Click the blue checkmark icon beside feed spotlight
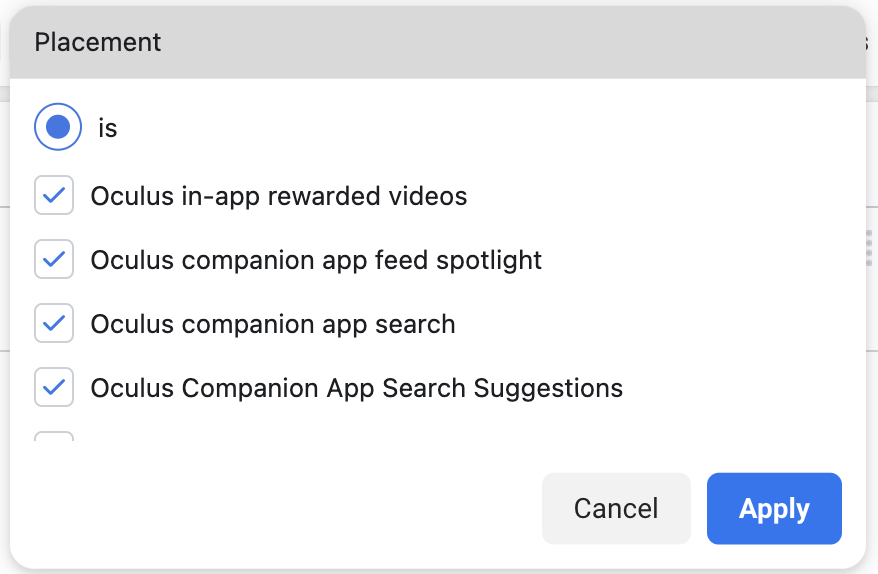878x574 pixels. pos(54,259)
